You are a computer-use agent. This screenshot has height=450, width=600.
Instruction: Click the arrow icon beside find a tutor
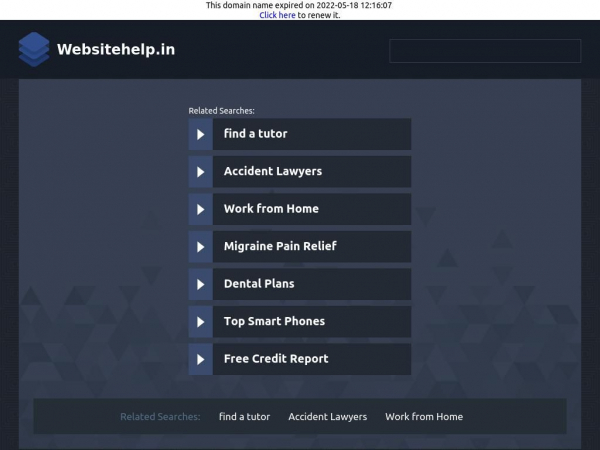coord(200,134)
